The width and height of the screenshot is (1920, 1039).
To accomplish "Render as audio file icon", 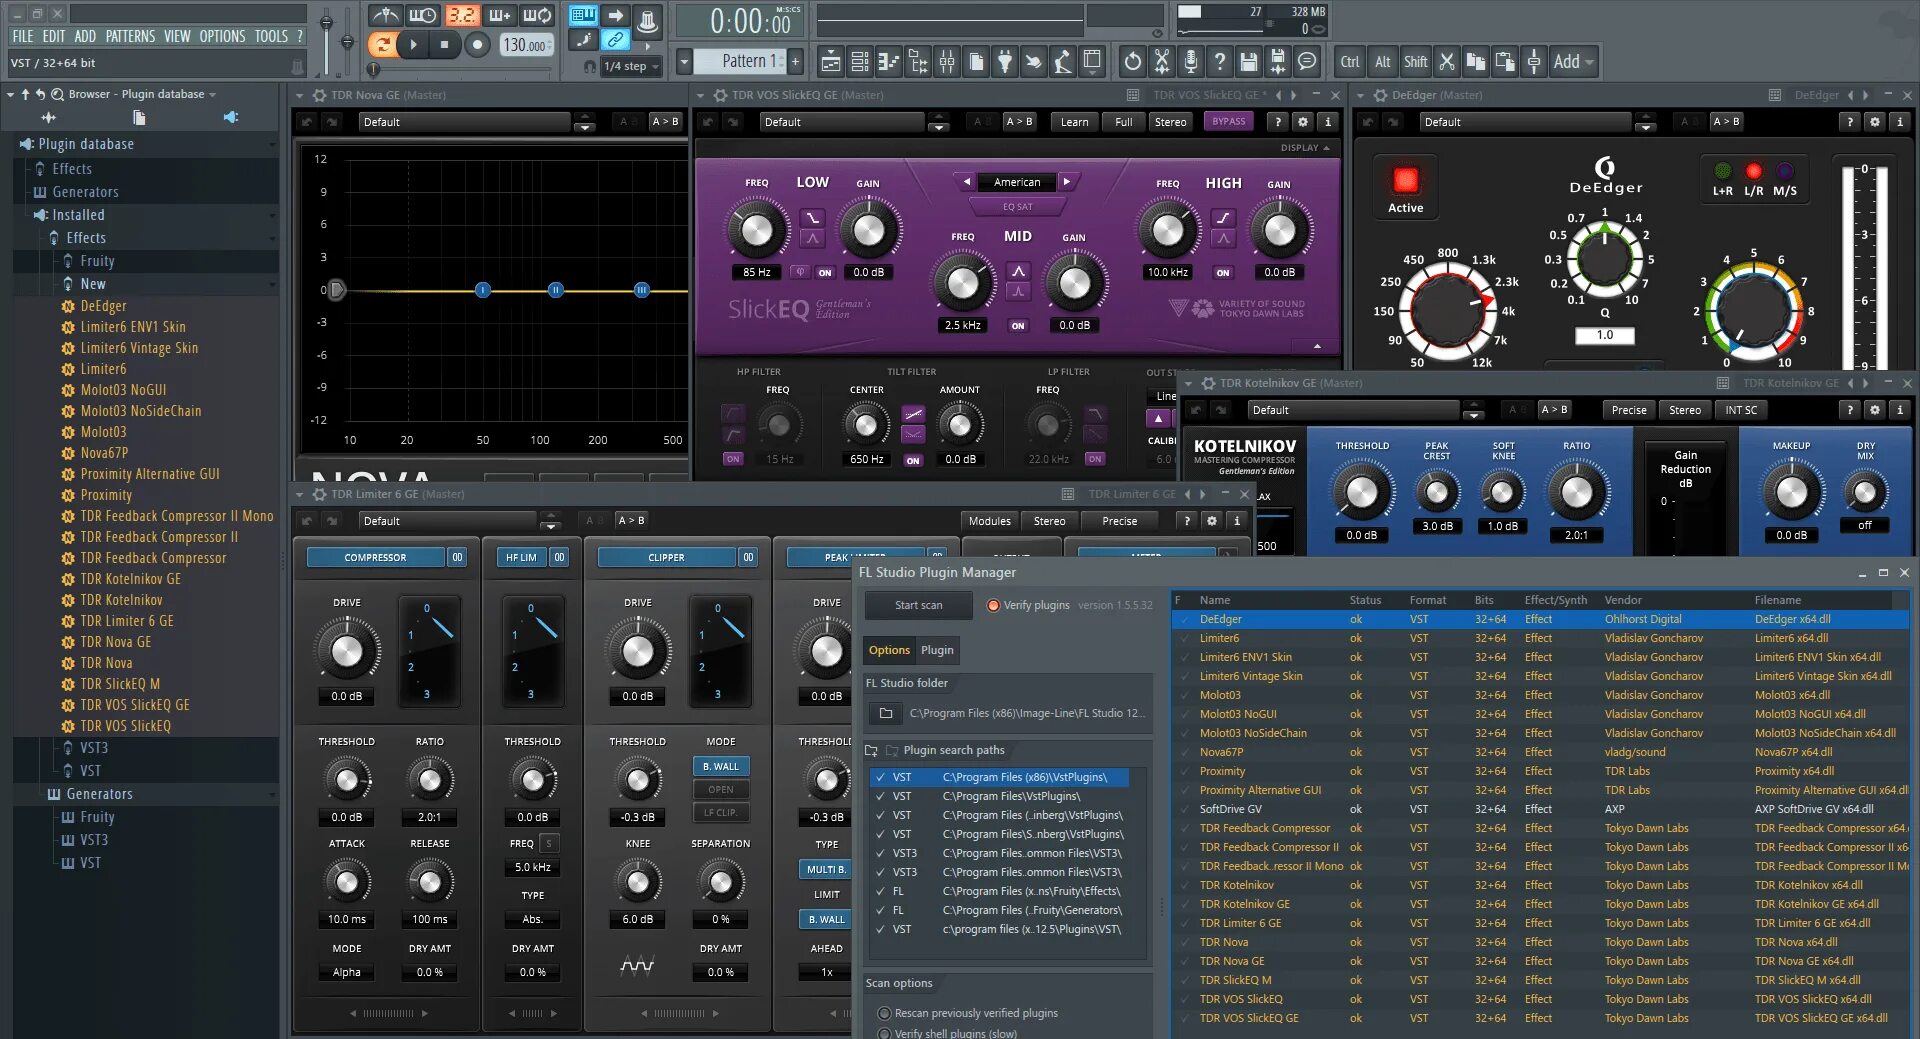I will click(1277, 62).
